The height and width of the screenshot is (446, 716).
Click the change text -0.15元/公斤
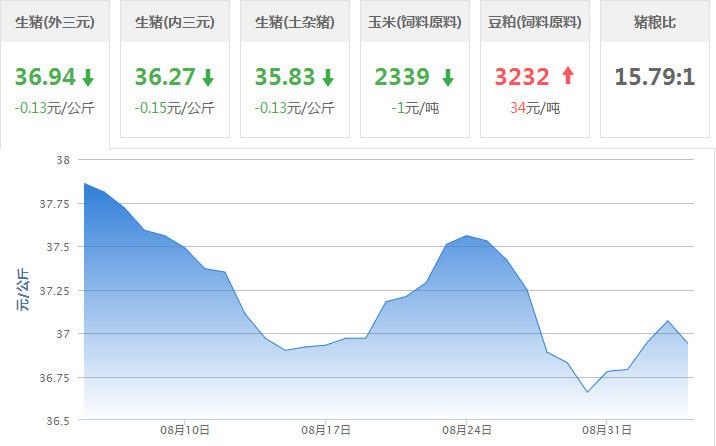coord(174,108)
